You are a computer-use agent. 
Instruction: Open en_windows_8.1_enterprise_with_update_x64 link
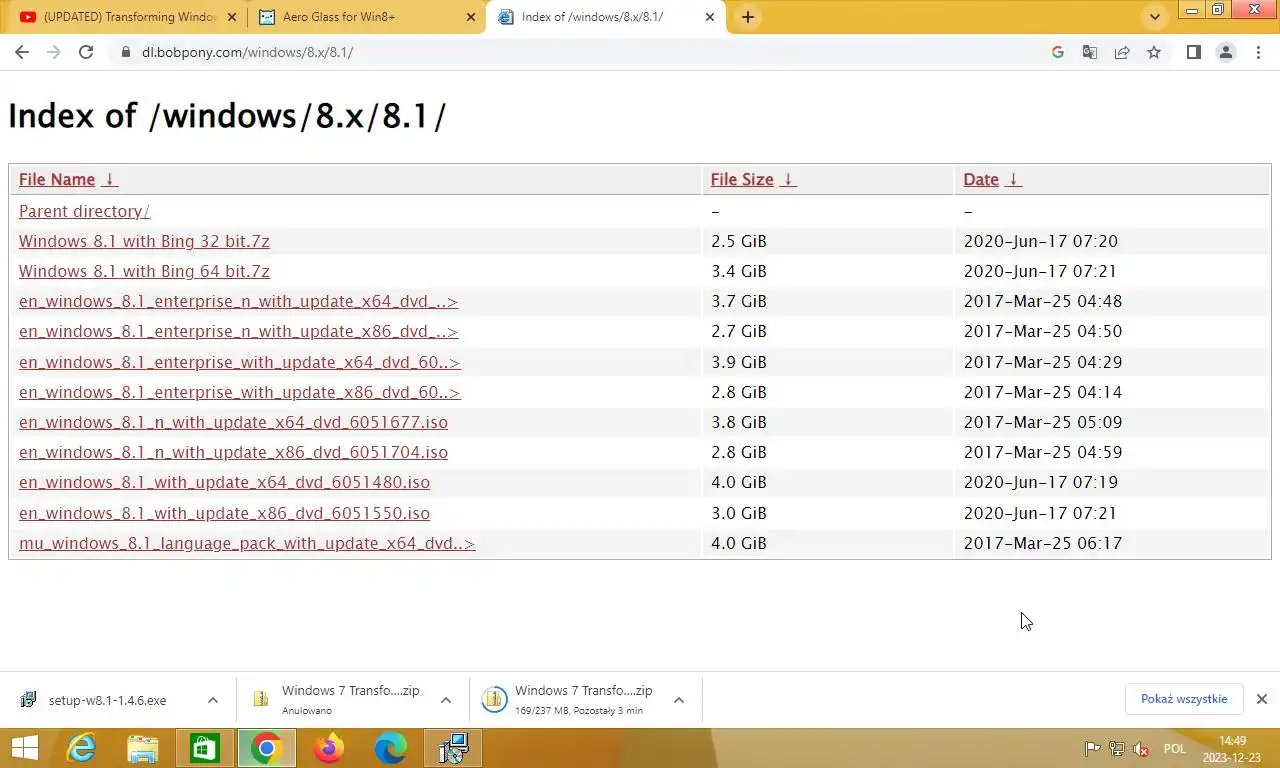[x=240, y=362]
